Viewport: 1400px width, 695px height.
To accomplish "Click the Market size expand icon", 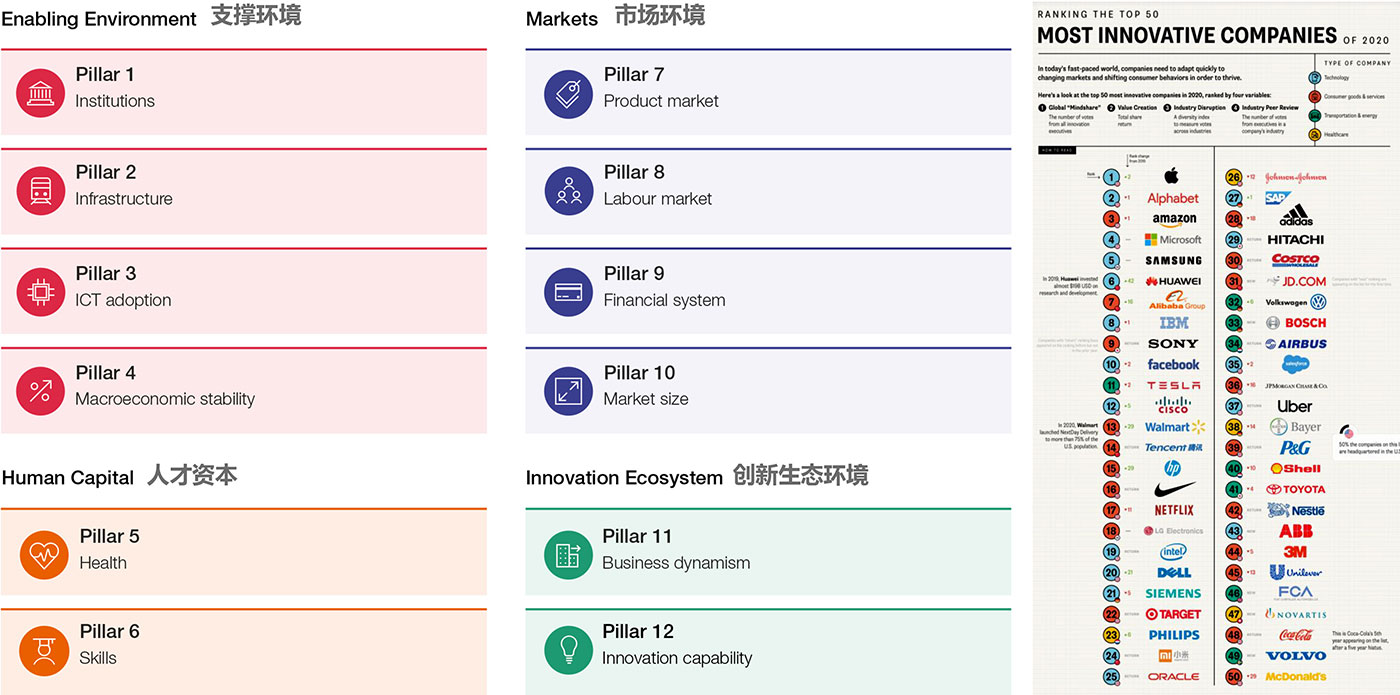I will coord(569,391).
